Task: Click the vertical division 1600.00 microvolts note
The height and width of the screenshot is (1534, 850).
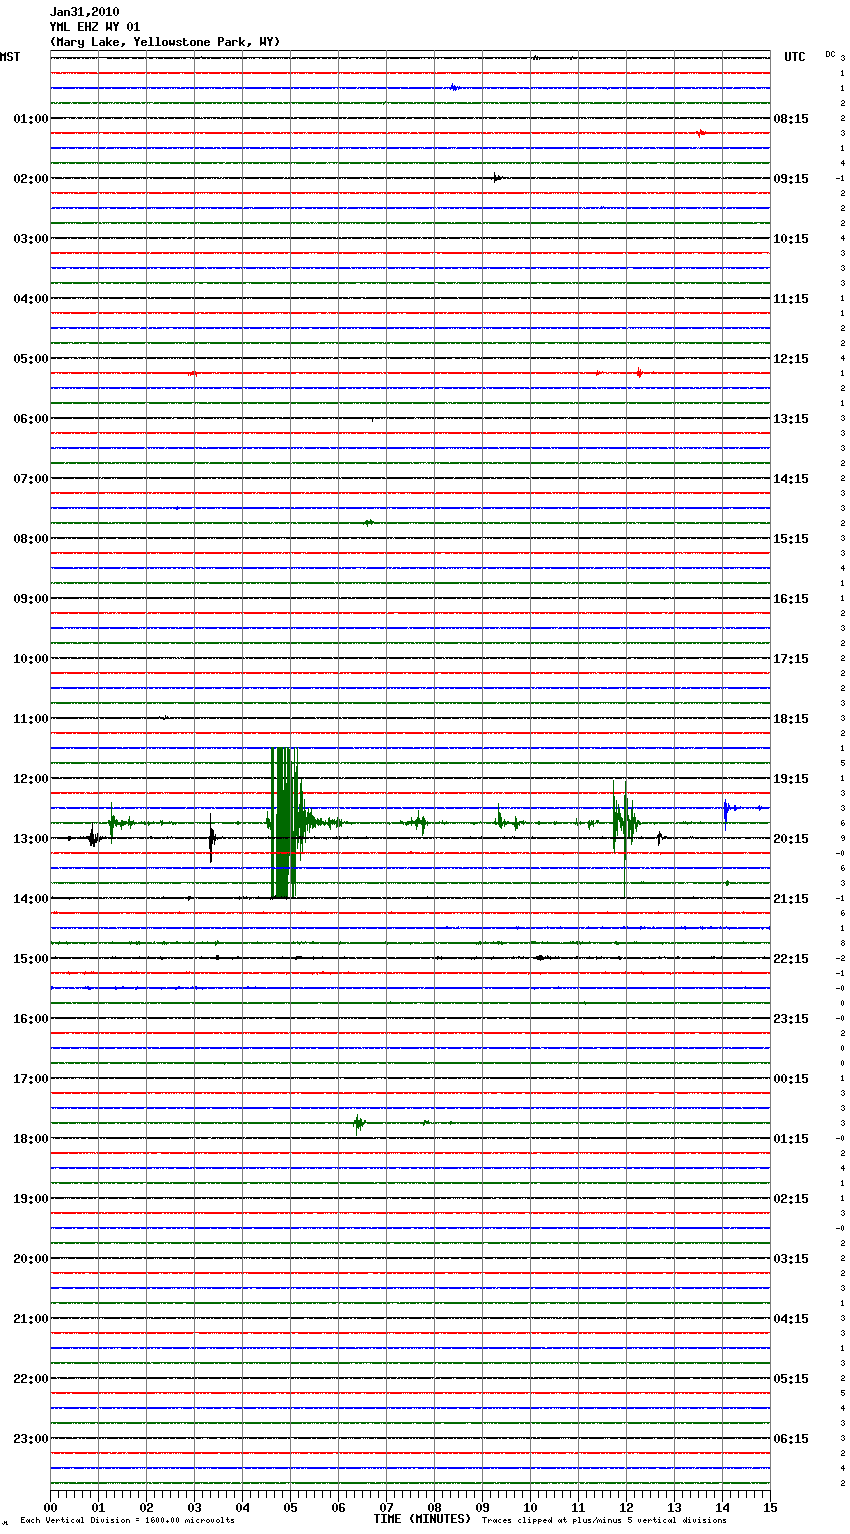Action: tap(127, 1521)
